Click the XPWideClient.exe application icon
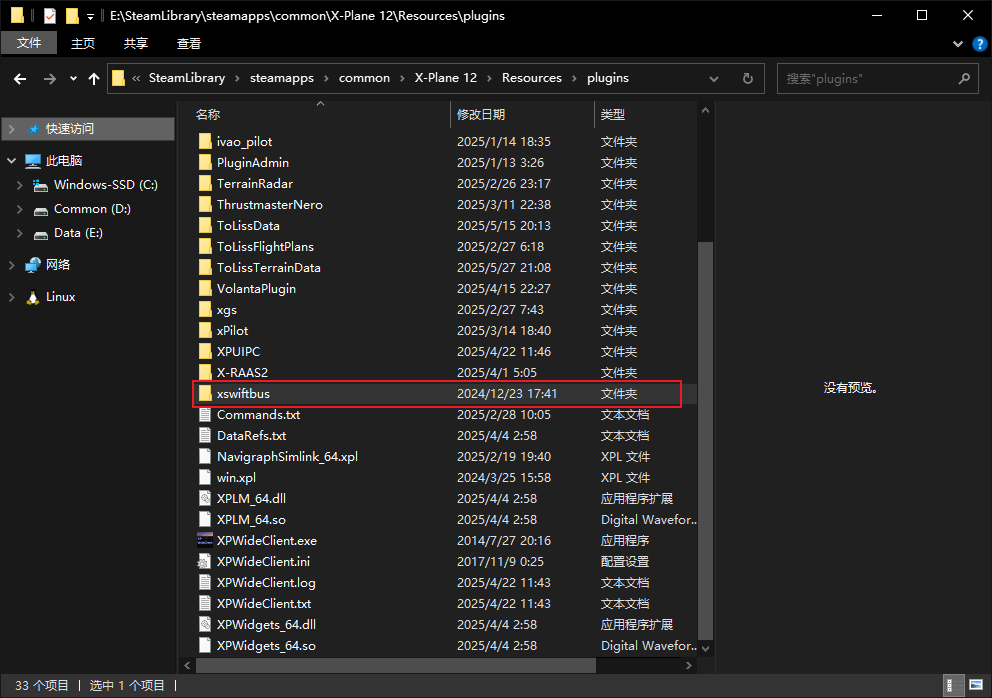This screenshot has width=992, height=698. tap(205, 541)
